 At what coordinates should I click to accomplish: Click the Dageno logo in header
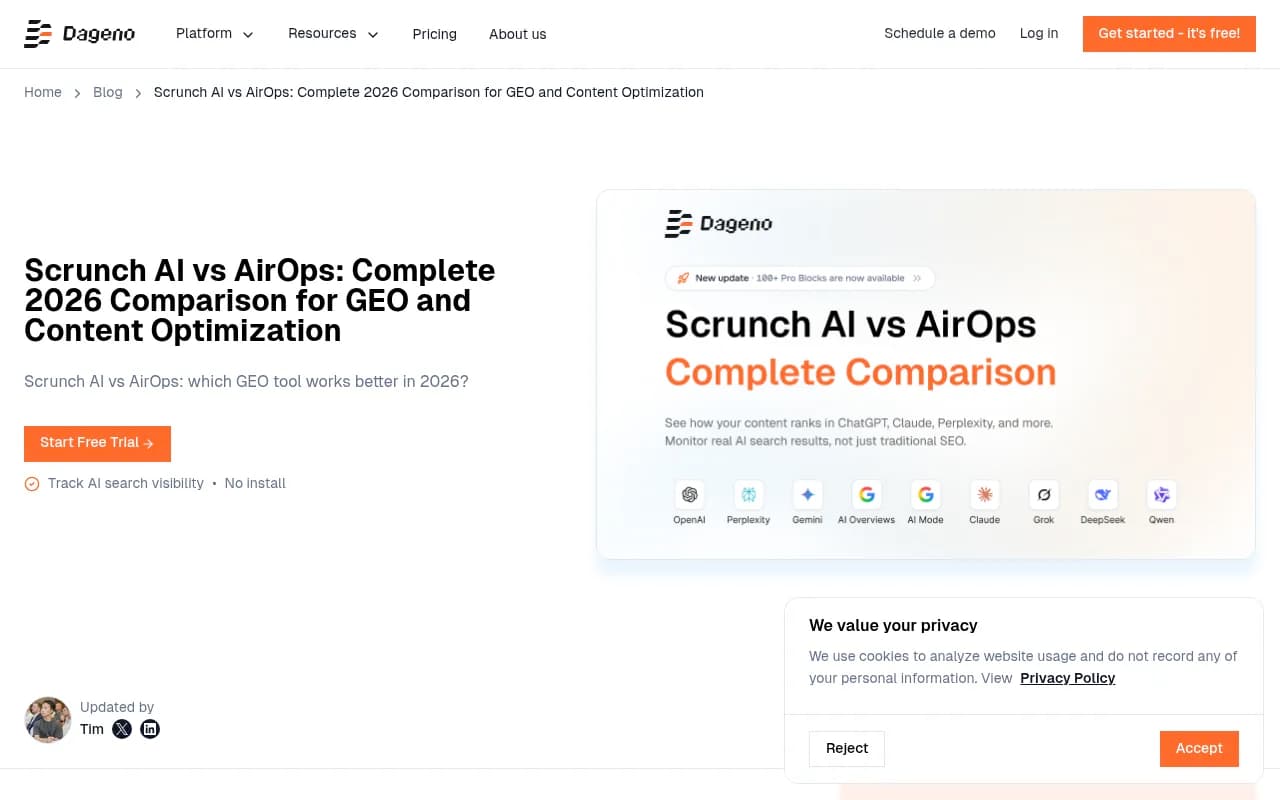(x=79, y=34)
